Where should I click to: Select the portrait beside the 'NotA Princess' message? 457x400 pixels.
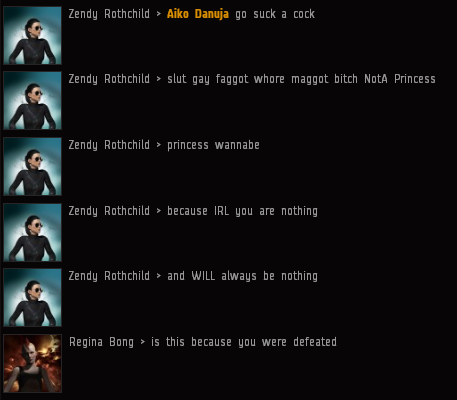pyautogui.click(x=32, y=100)
